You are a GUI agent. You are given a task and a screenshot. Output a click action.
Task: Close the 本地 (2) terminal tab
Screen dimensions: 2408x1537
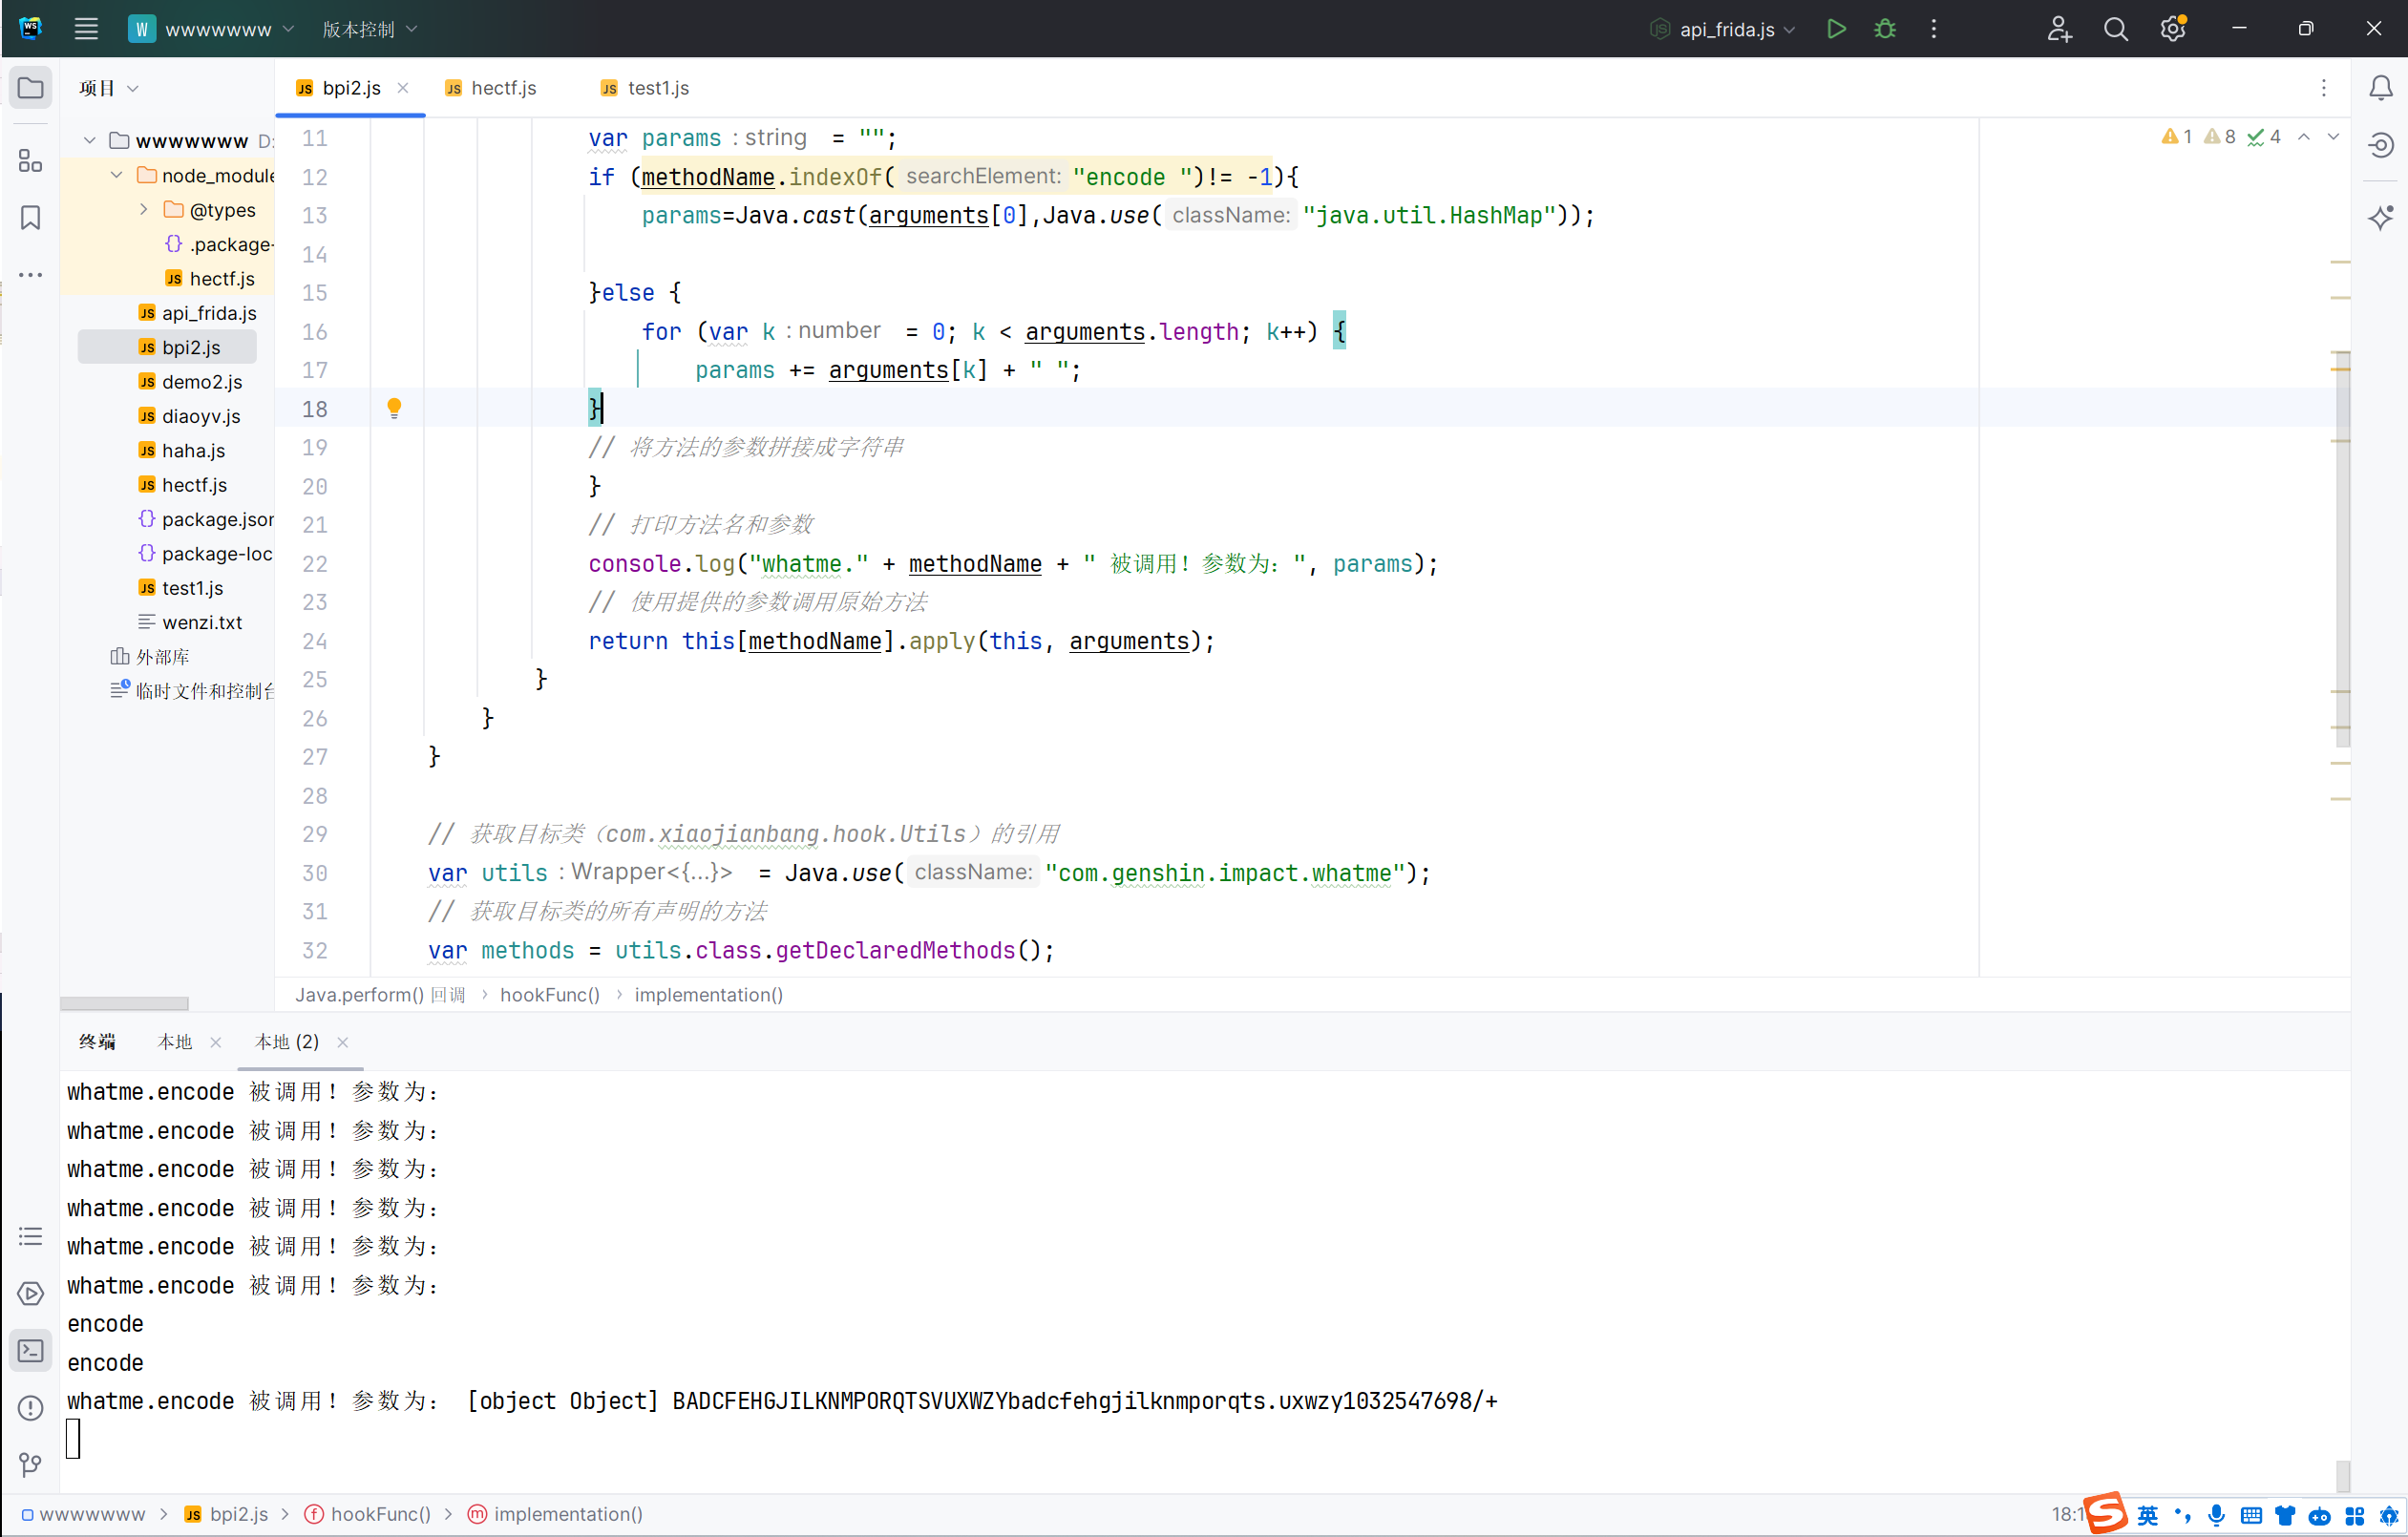pos(343,1042)
